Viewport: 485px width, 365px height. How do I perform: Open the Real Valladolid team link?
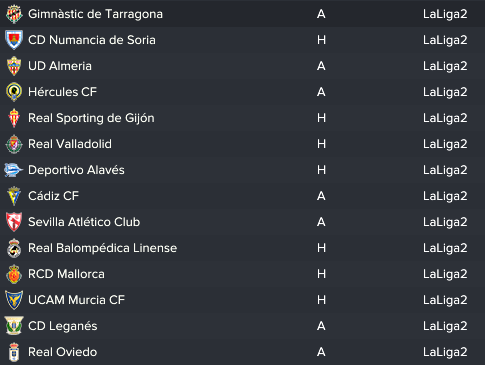tap(70, 144)
